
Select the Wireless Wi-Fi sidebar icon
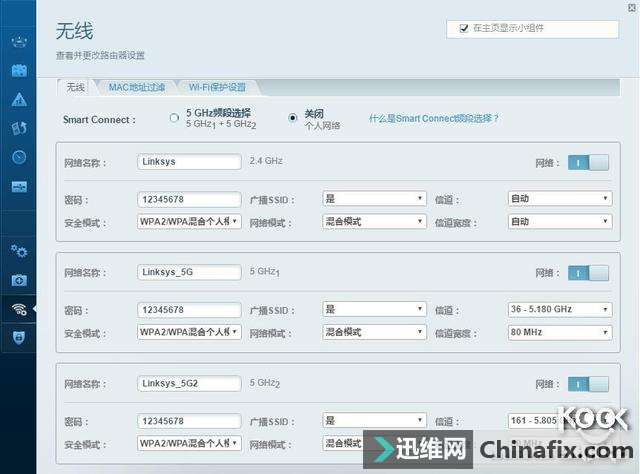tap(19, 309)
